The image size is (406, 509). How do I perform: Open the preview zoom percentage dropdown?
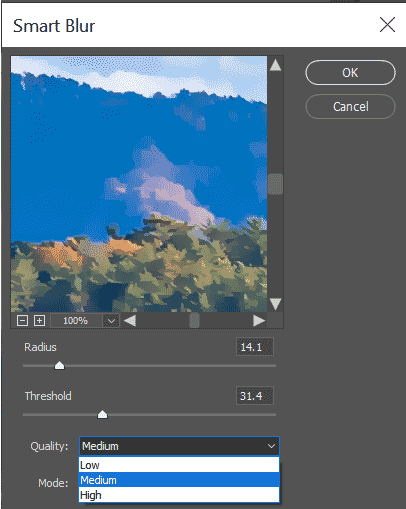[x=111, y=321]
